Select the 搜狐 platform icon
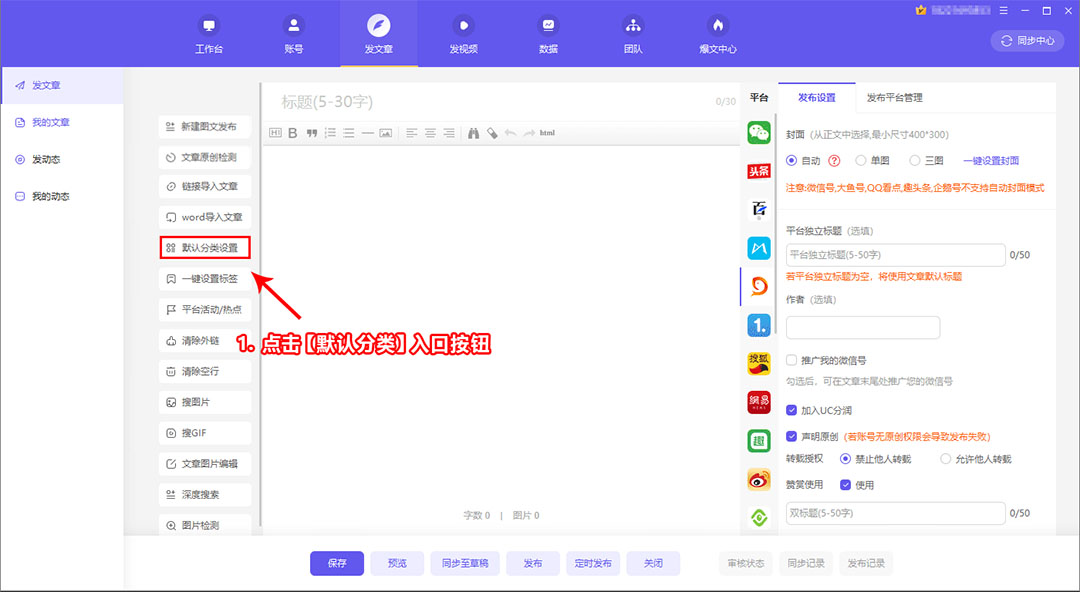This screenshot has height=592, width=1080. click(758, 363)
